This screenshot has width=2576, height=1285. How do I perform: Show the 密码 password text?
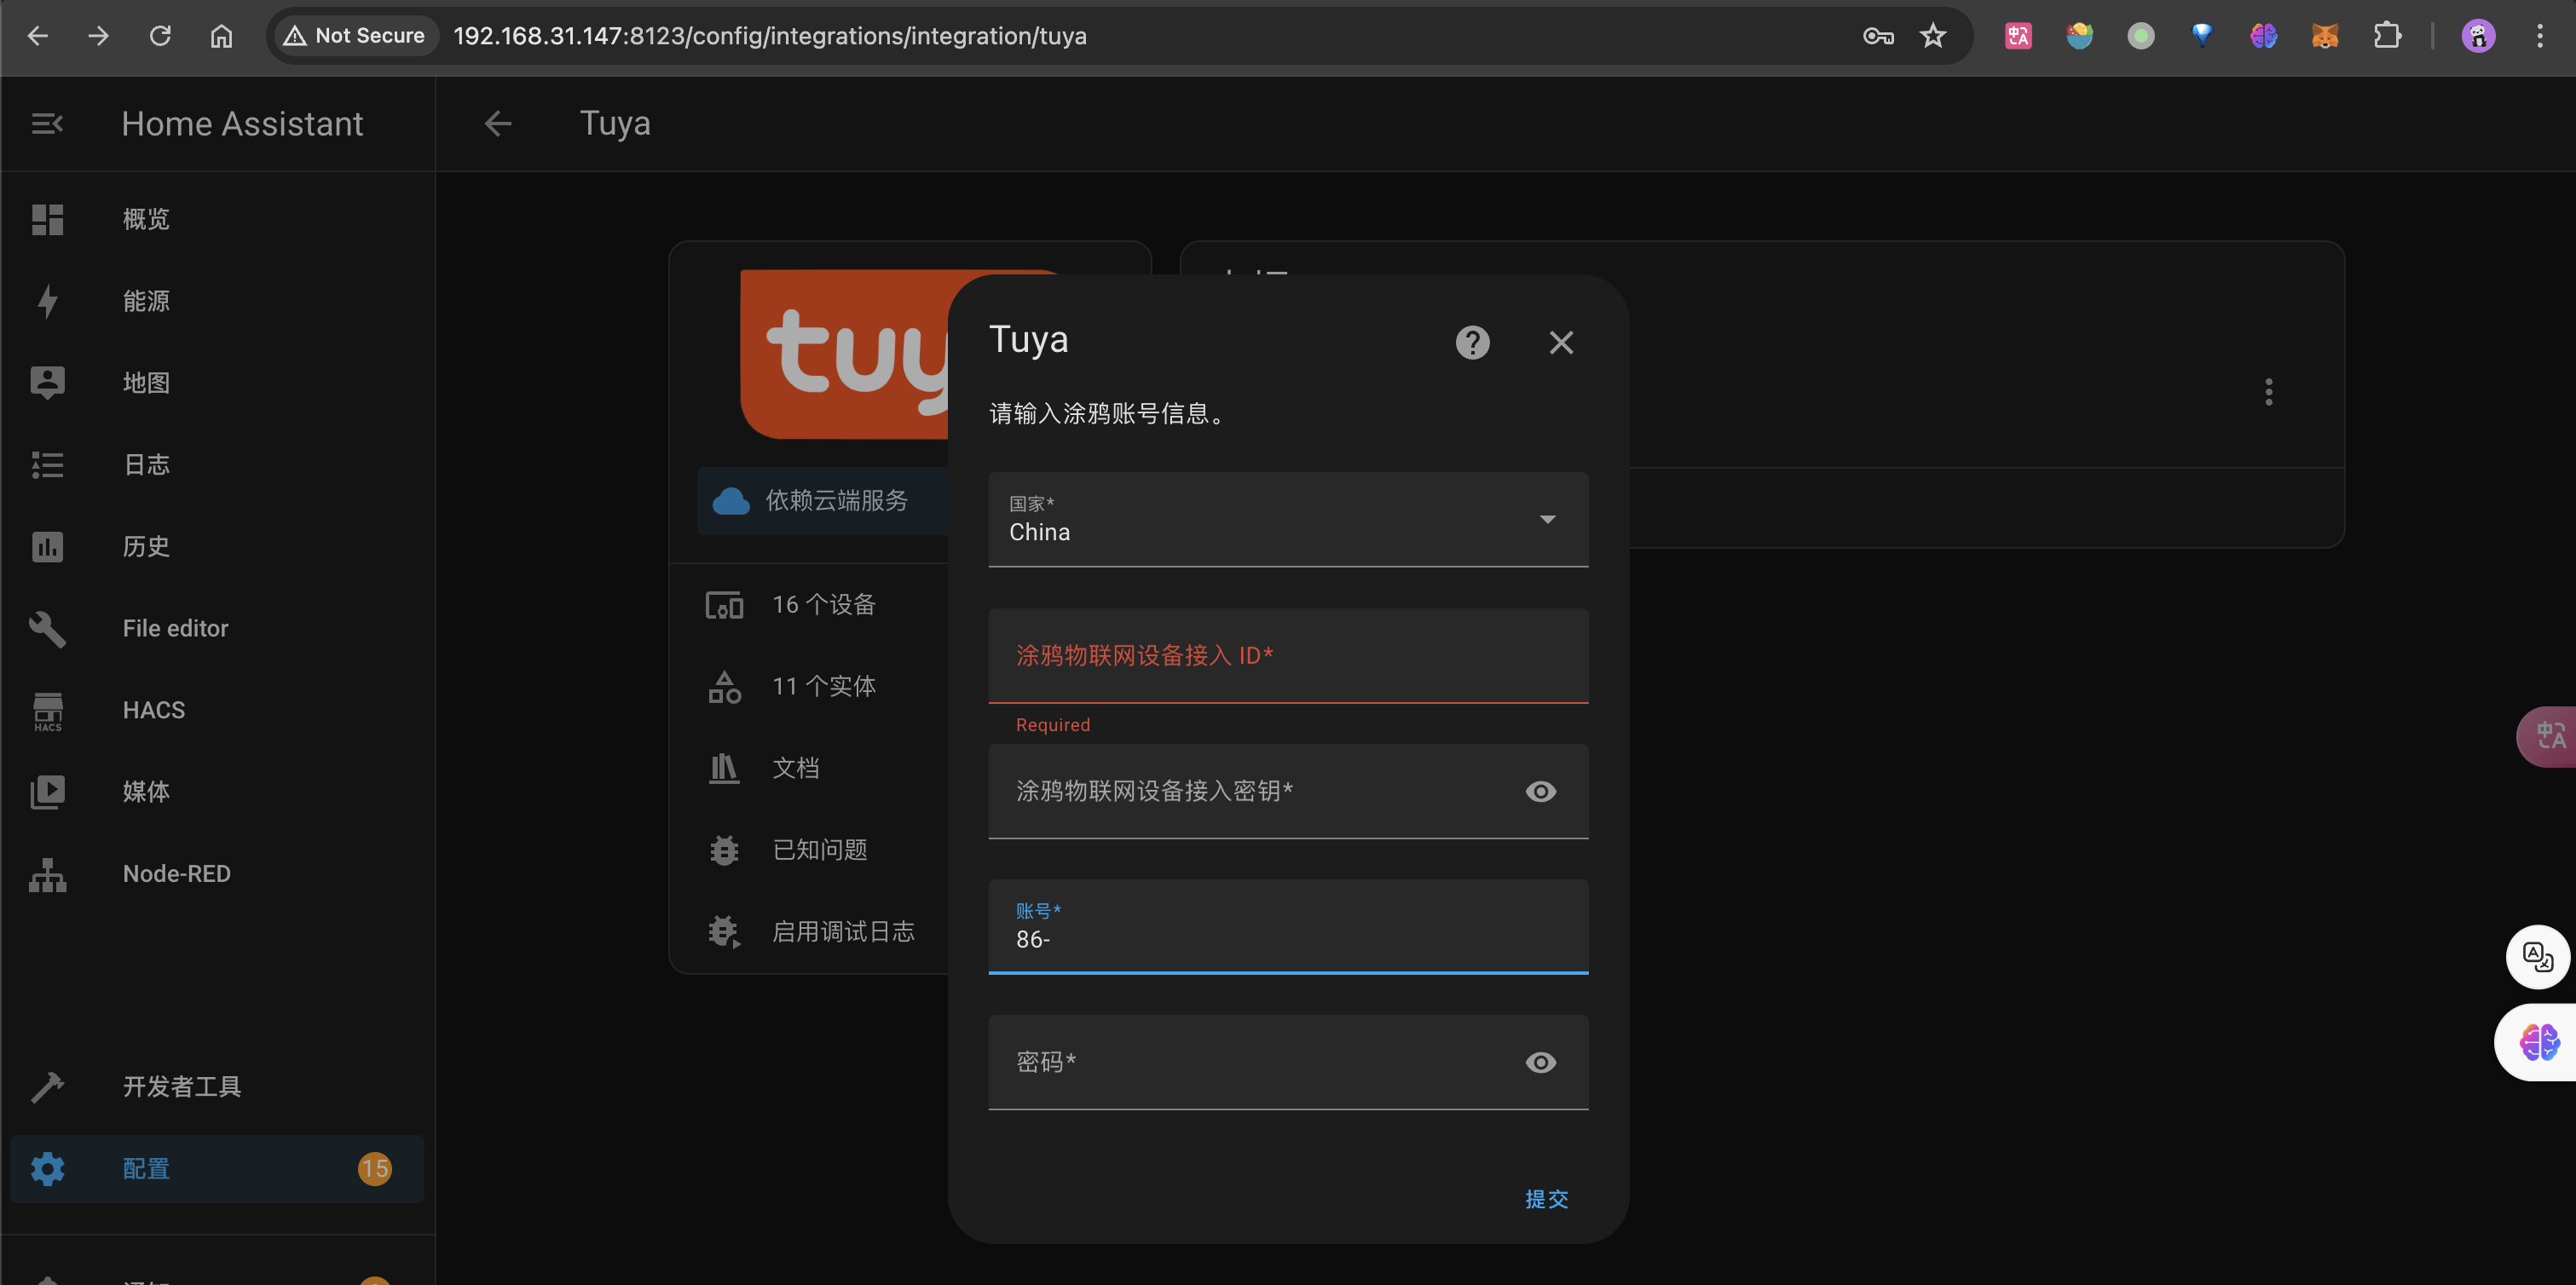tap(1540, 1062)
